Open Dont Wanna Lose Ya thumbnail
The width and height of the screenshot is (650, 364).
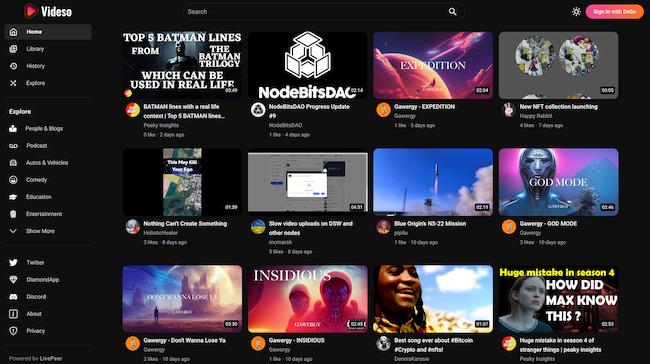click(182, 299)
